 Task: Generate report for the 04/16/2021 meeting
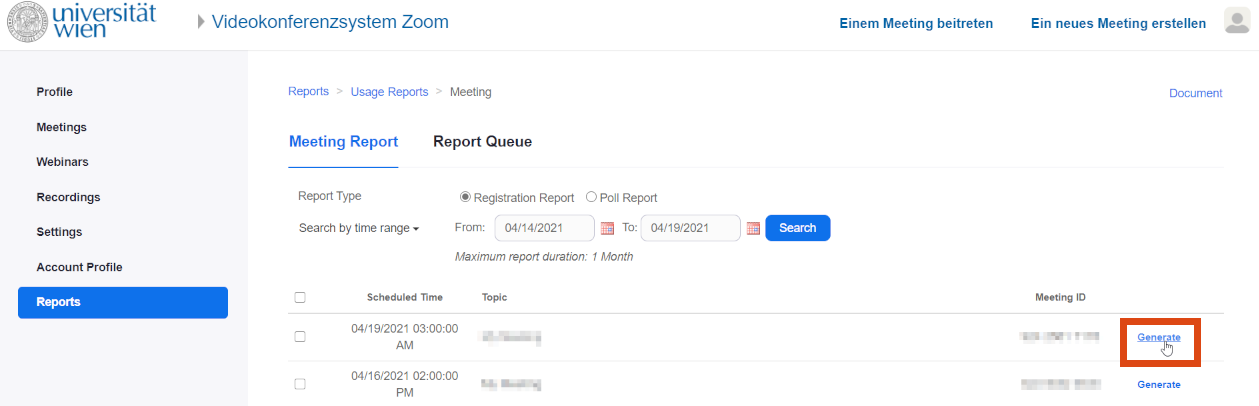pyautogui.click(x=1159, y=384)
